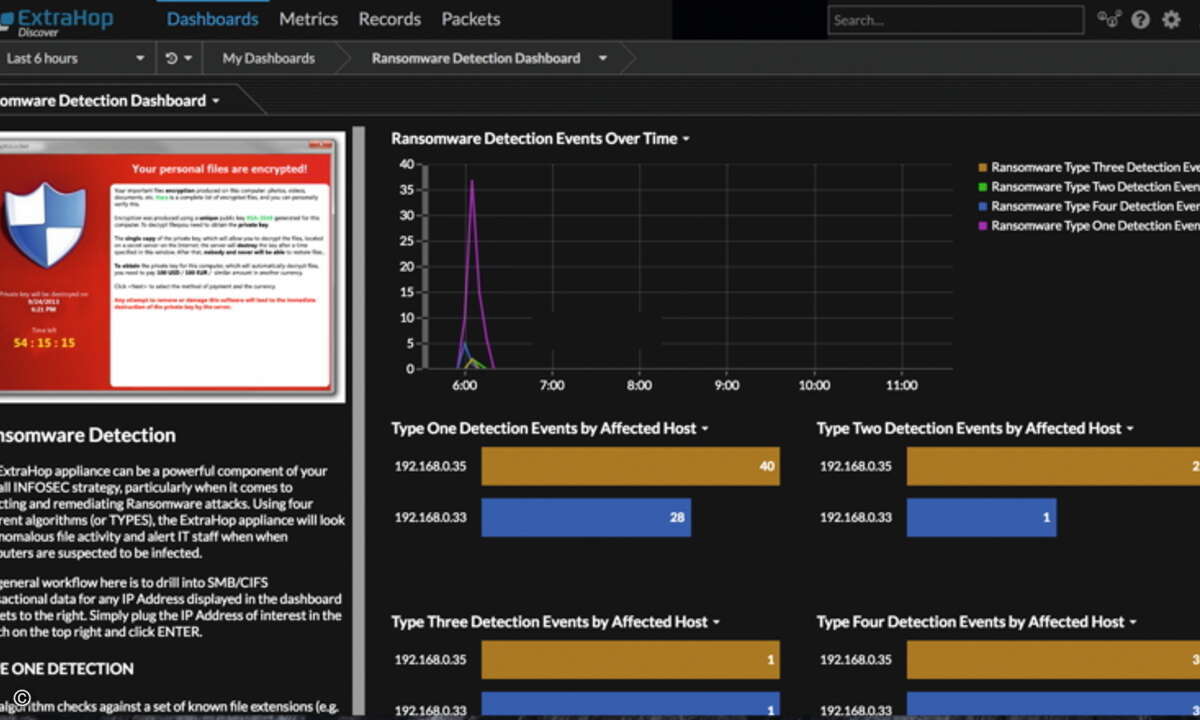This screenshot has height=720, width=1200.
Task: Open the system health icon
Action: pos(1108,19)
